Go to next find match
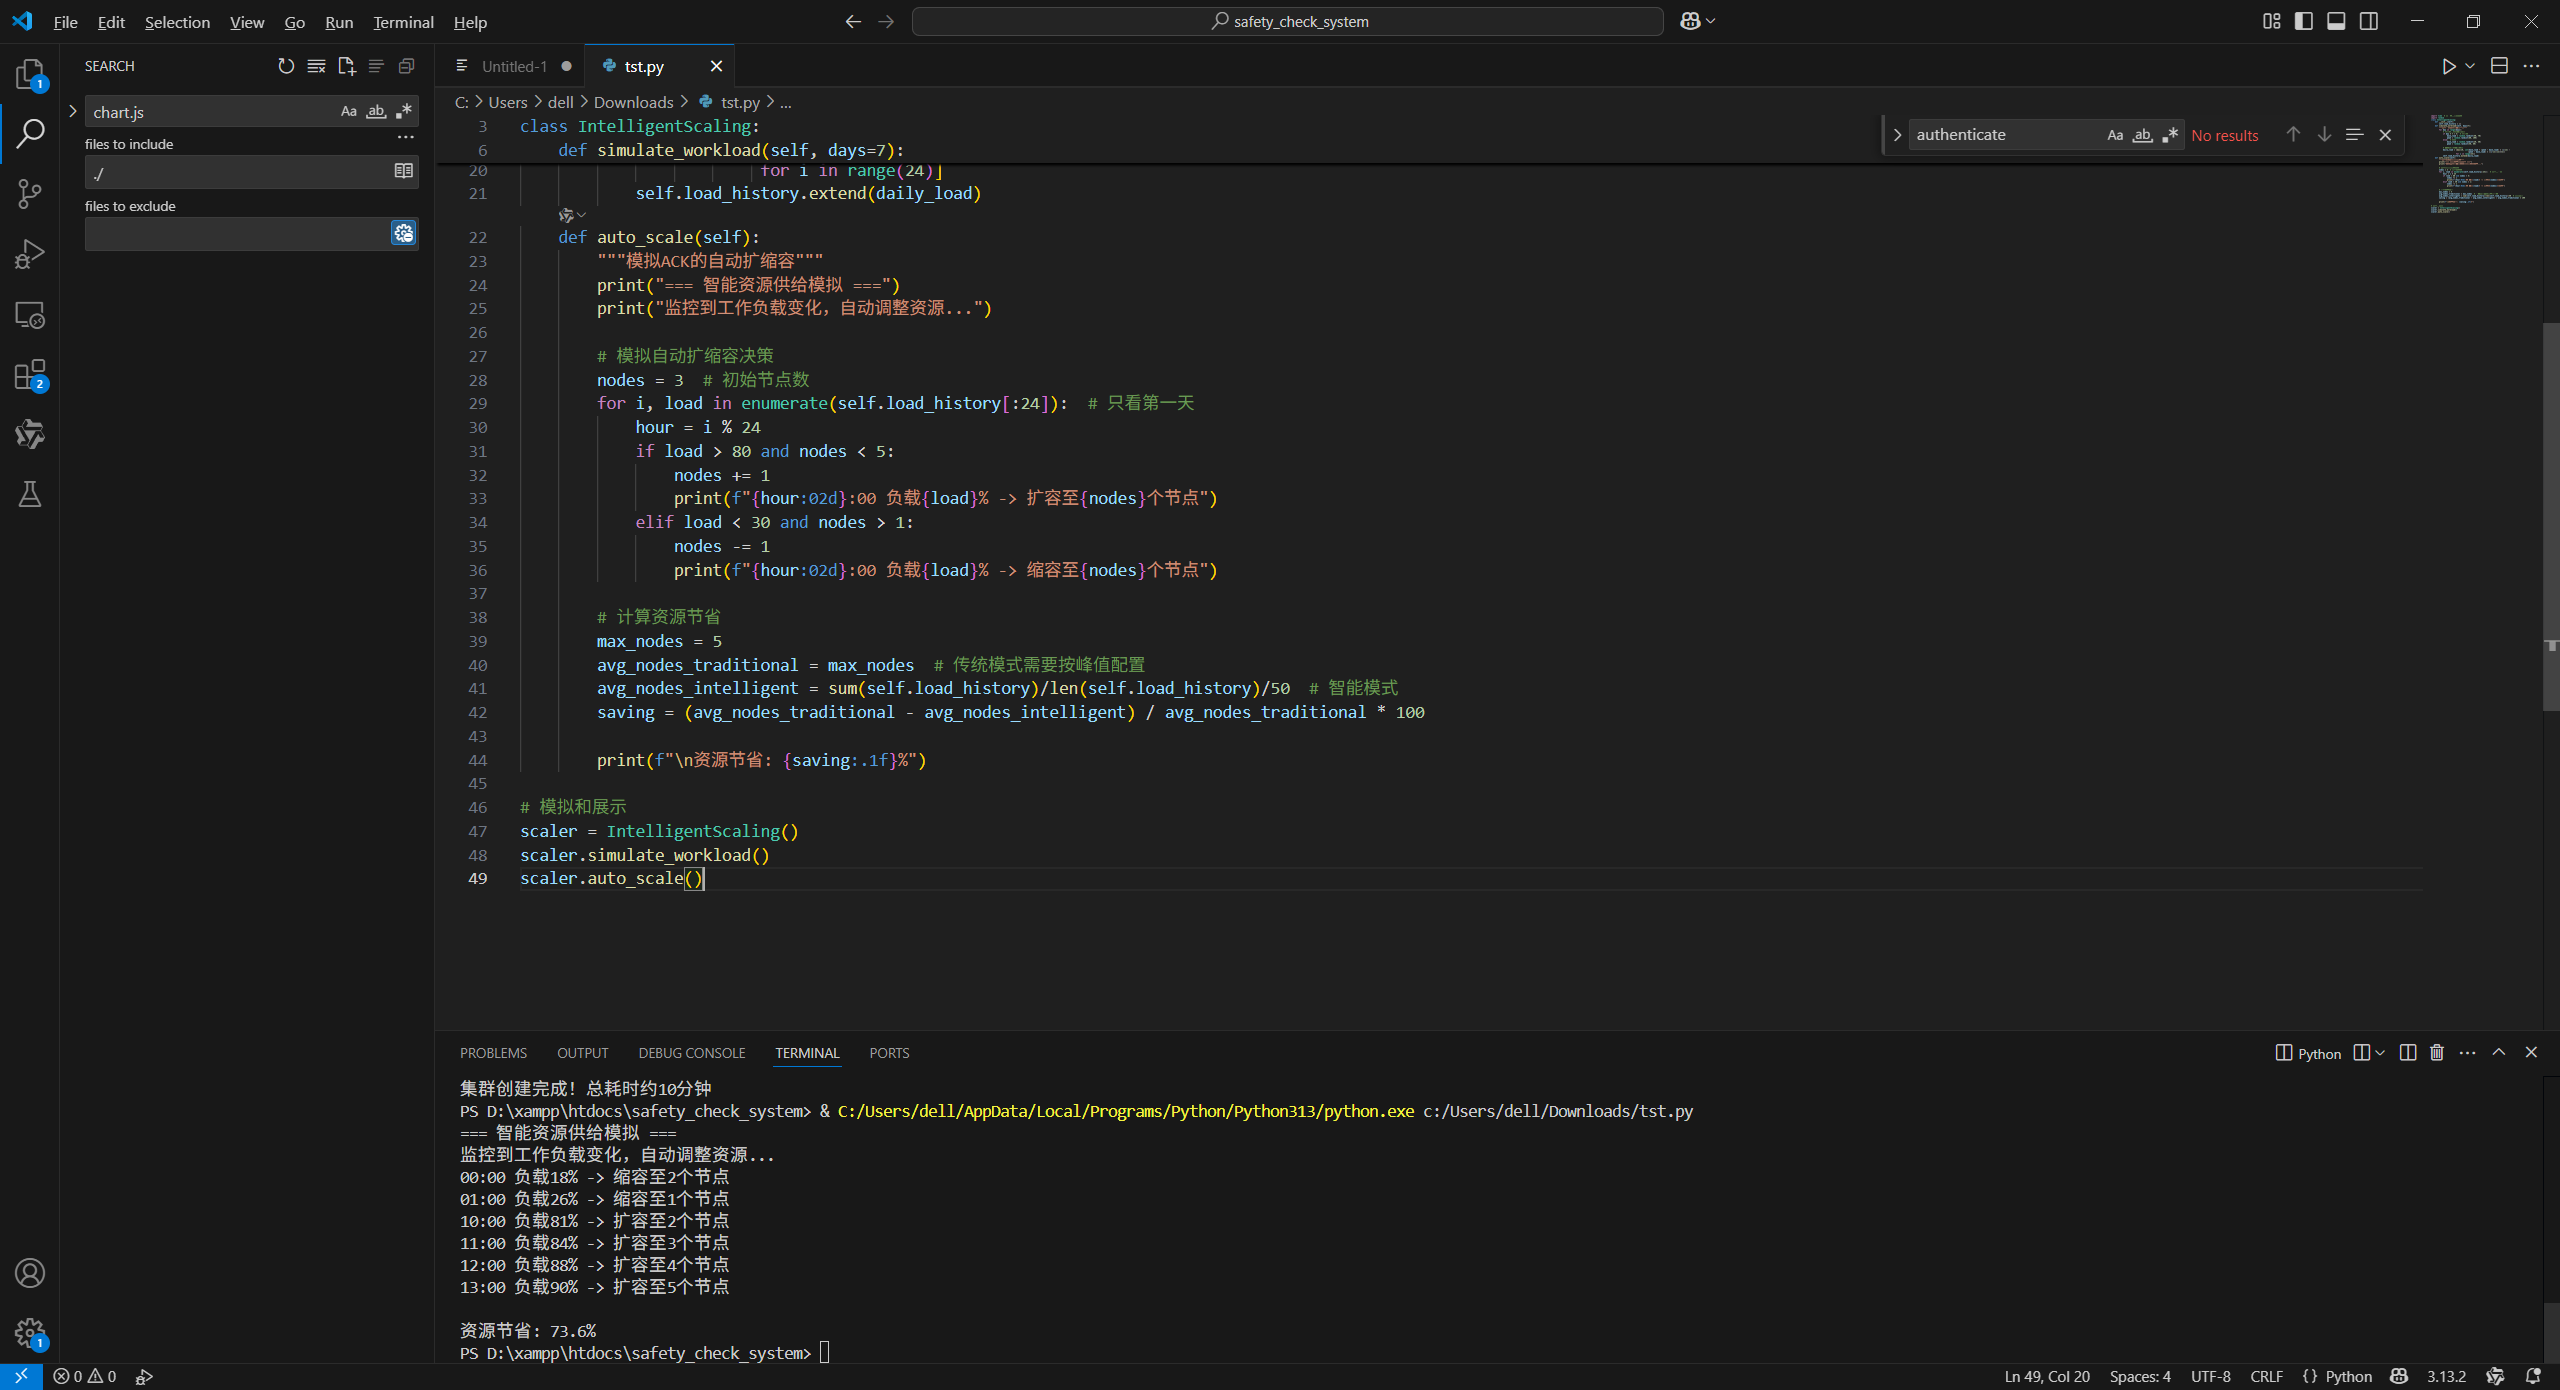The height and width of the screenshot is (1390, 2560). (x=2324, y=135)
